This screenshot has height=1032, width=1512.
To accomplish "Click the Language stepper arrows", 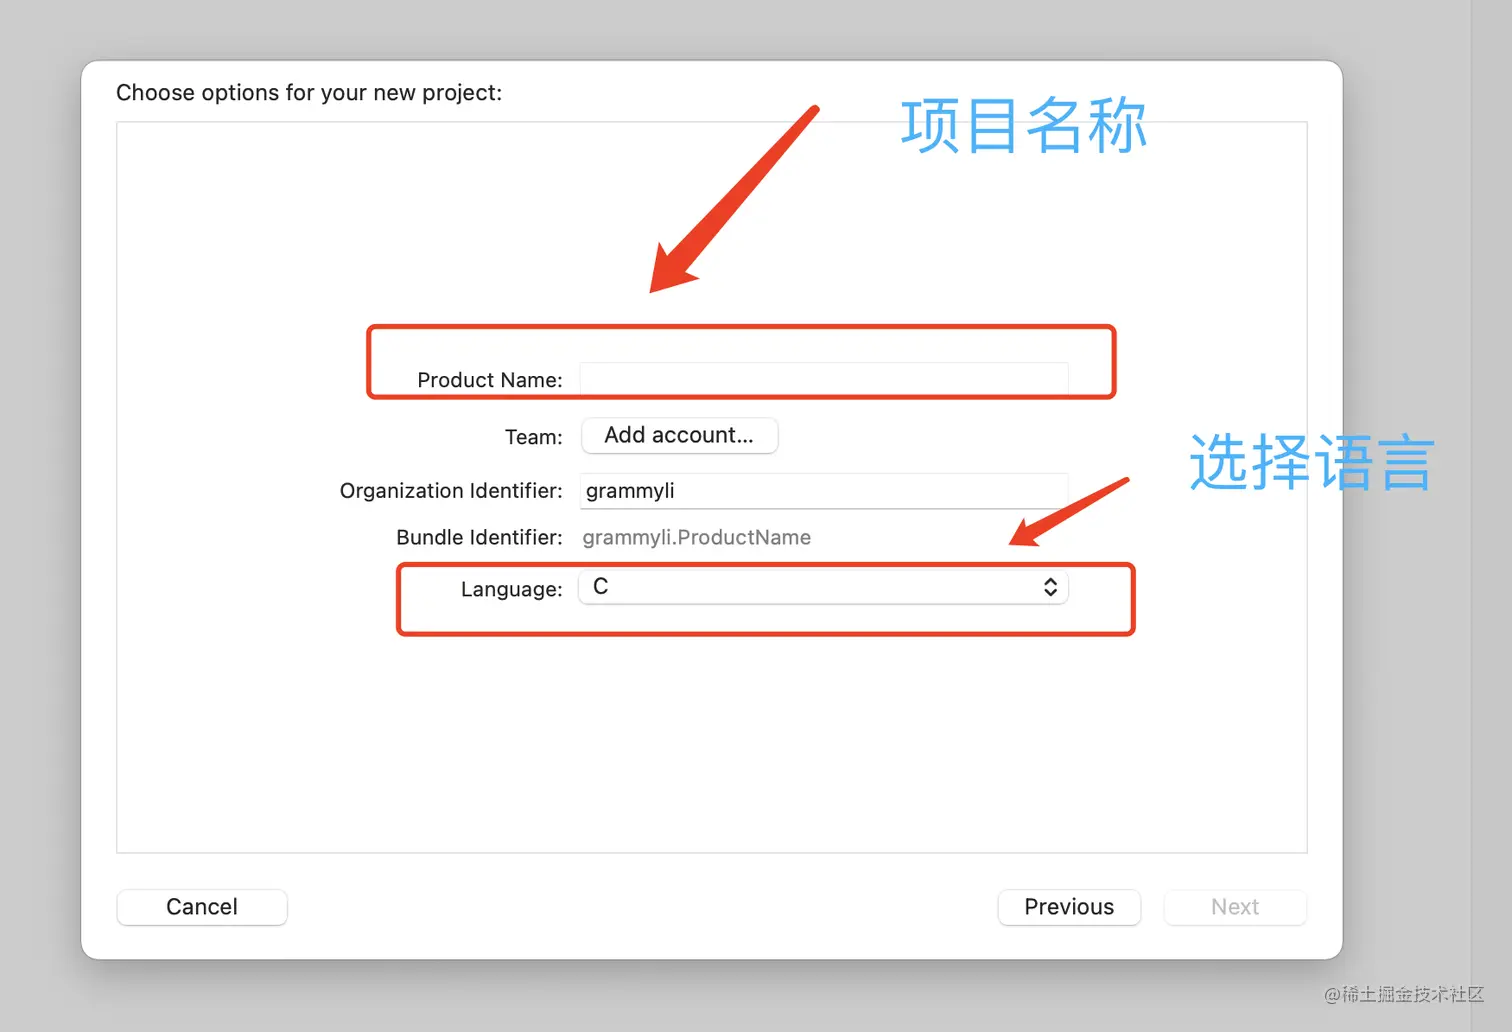I will point(1049,587).
